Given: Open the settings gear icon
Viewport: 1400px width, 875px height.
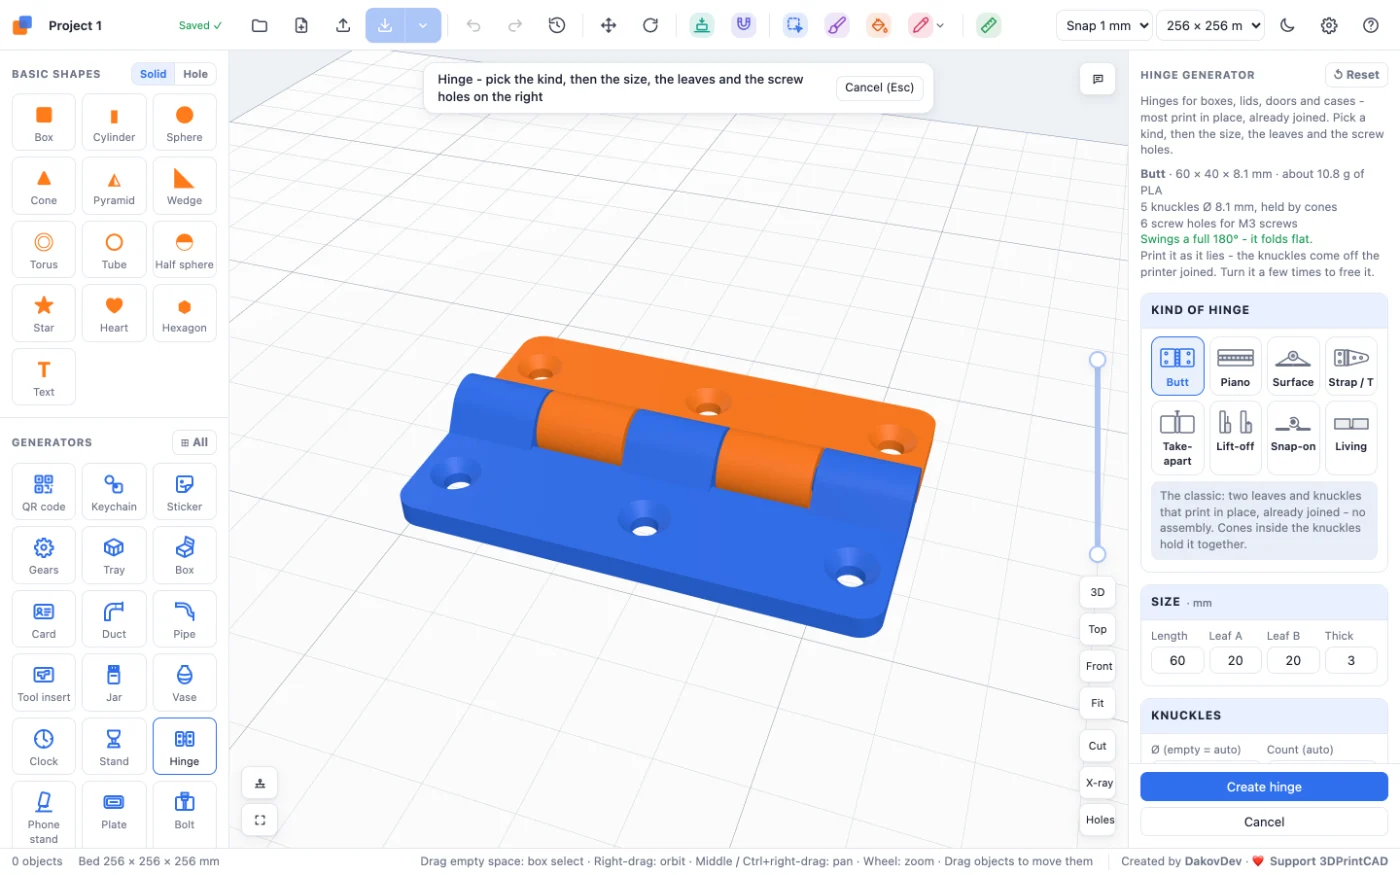Looking at the screenshot, I should pyautogui.click(x=1329, y=26).
